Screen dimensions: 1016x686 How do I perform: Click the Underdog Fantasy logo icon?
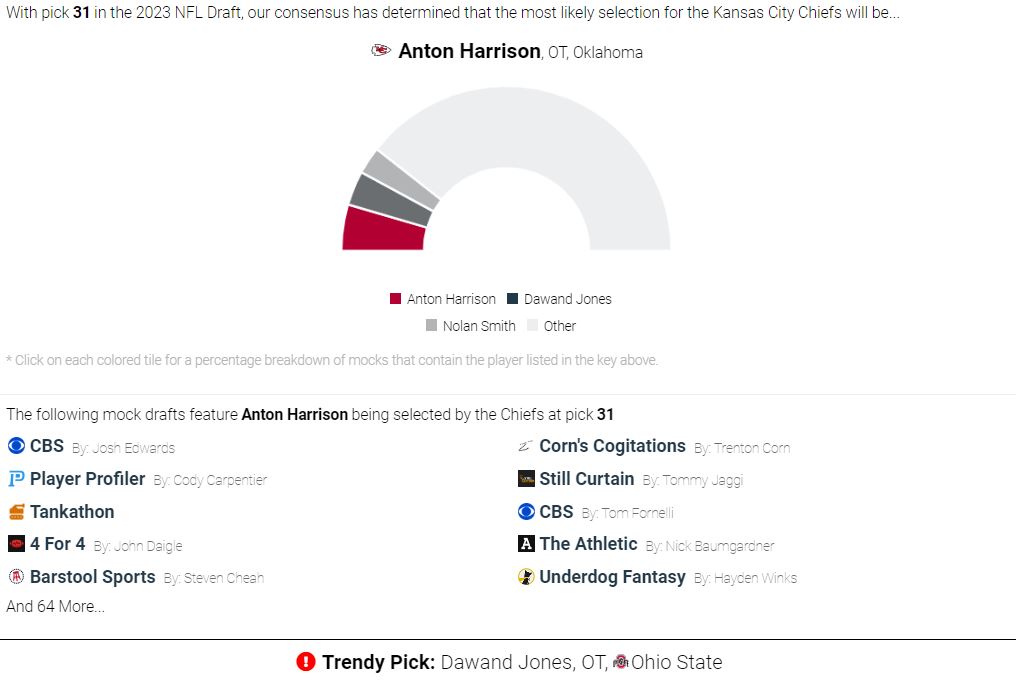point(526,577)
